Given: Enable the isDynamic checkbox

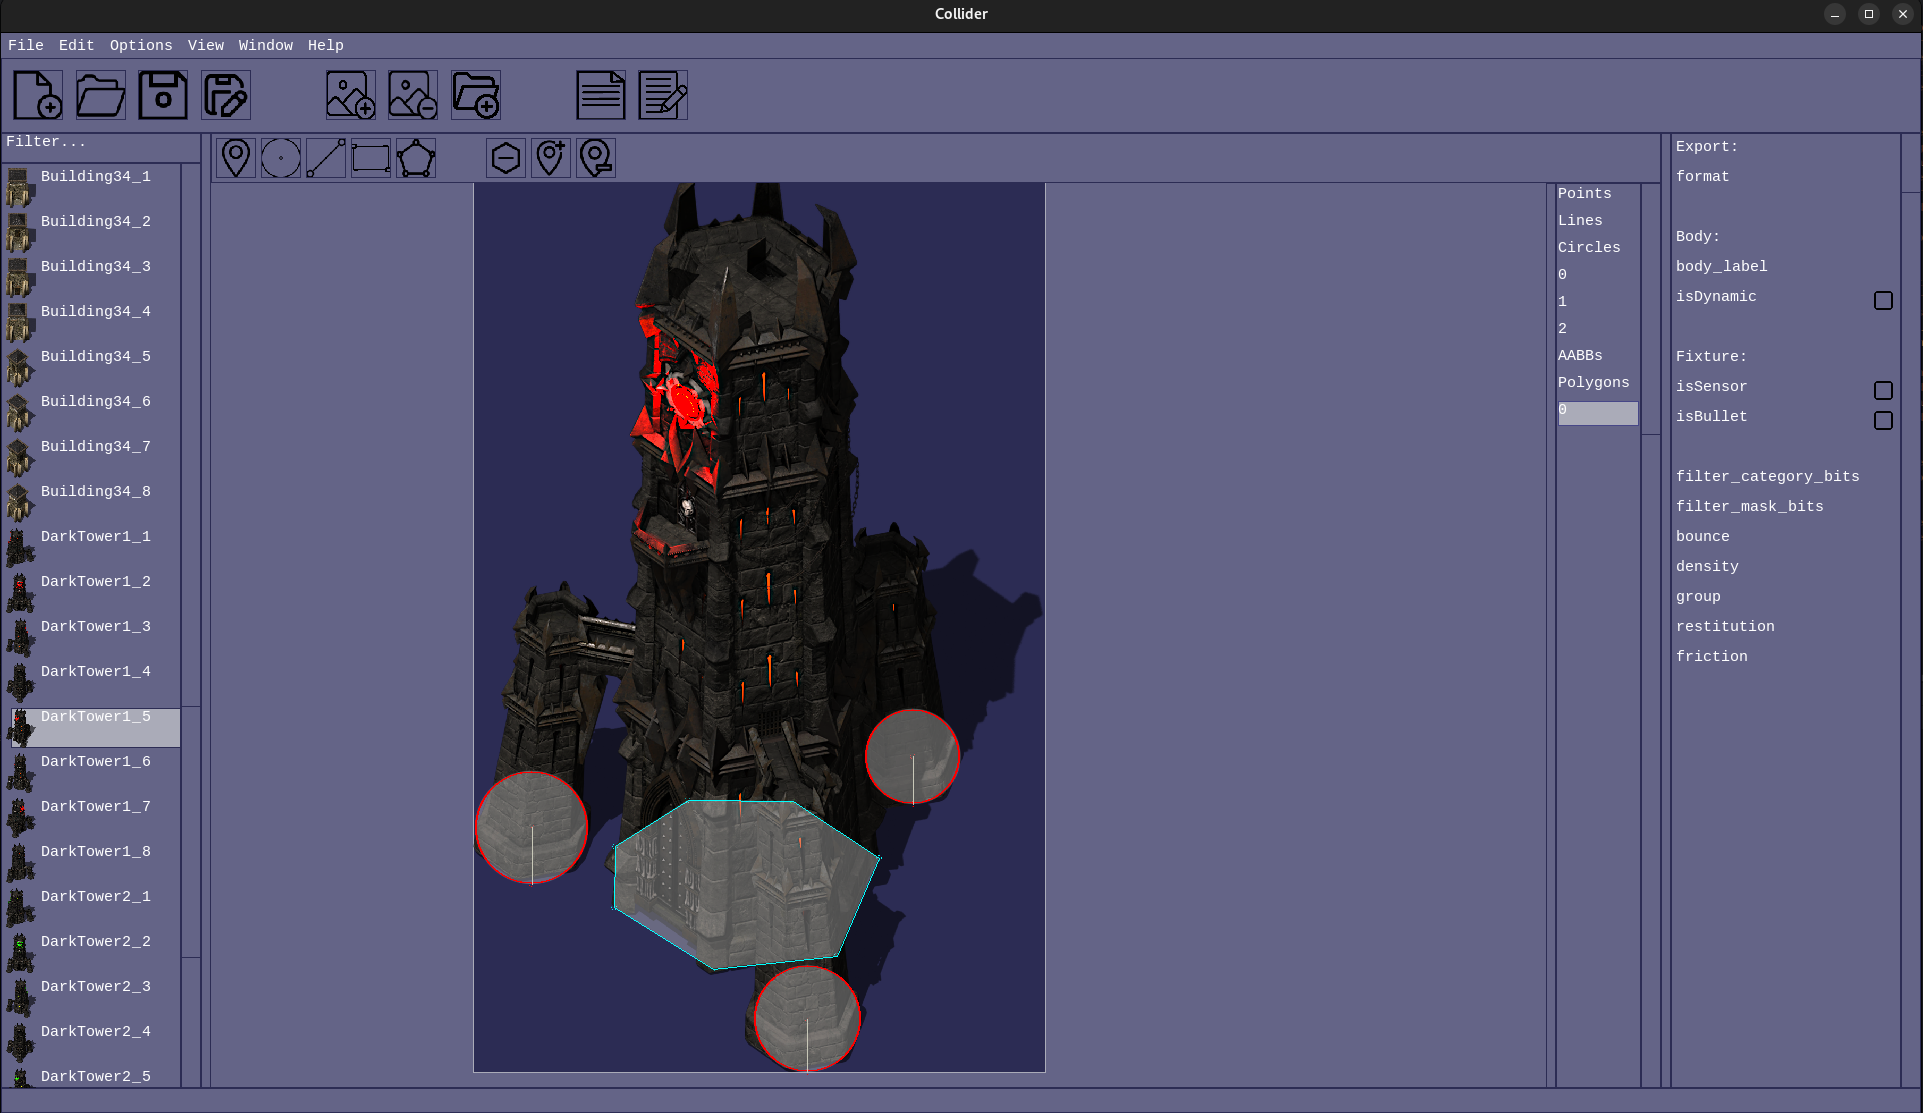Looking at the screenshot, I should (x=1883, y=300).
